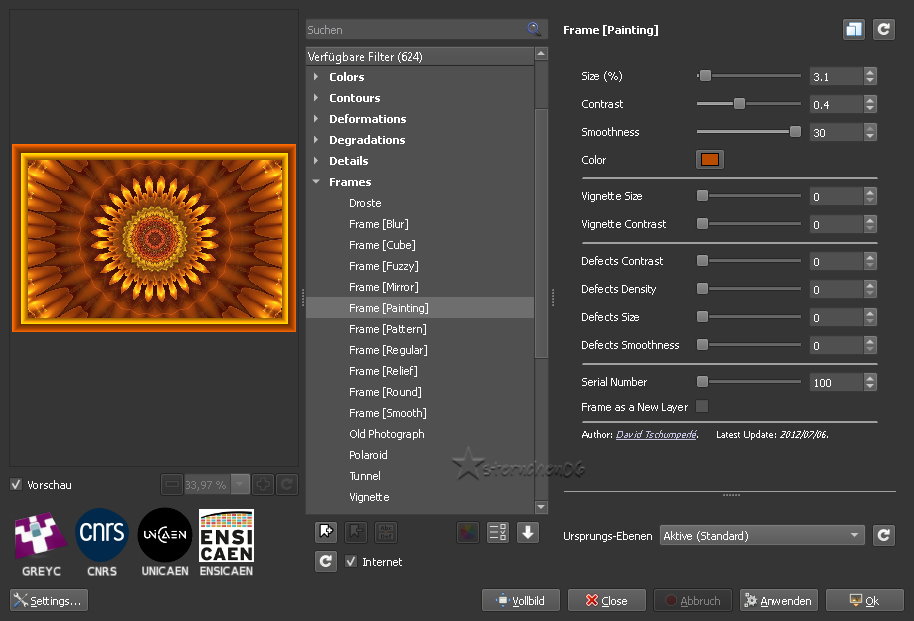Collapse the Frames filter category
Image resolution: width=914 pixels, height=621 pixels.
click(316, 182)
